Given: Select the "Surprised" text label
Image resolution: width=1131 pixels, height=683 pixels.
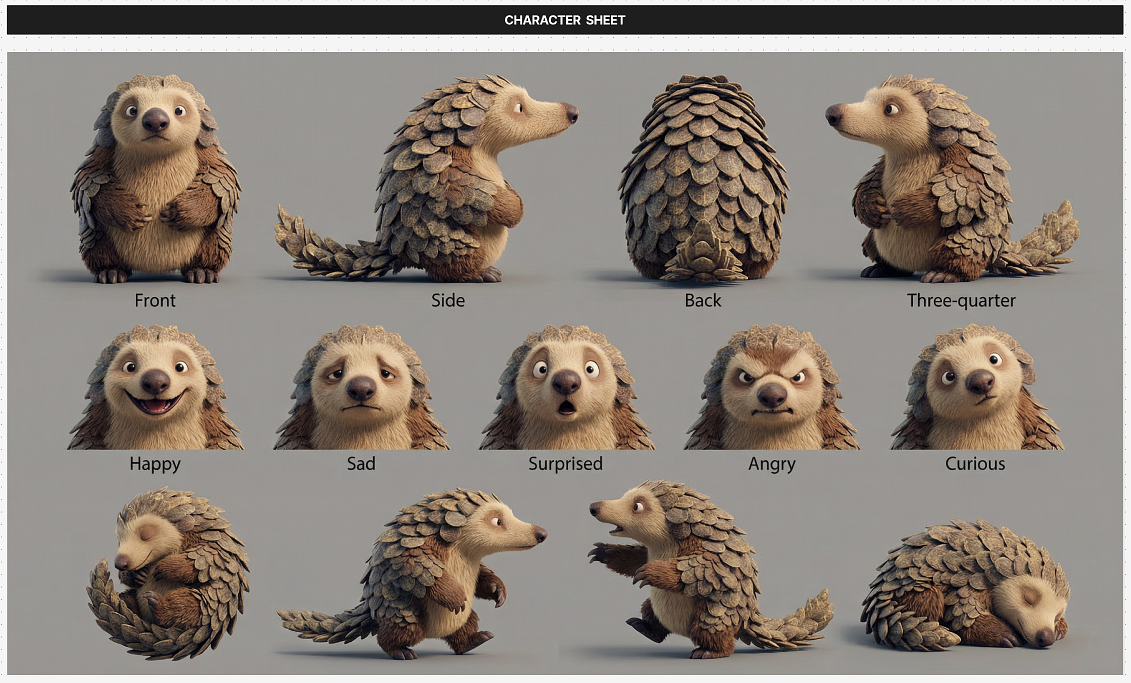Looking at the screenshot, I should coord(566,464).
